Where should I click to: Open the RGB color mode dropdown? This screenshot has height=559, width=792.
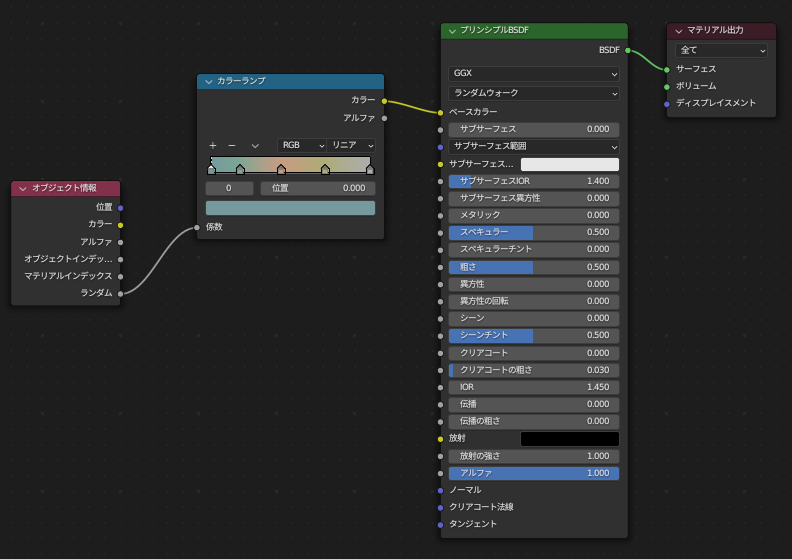pos(302,145)
